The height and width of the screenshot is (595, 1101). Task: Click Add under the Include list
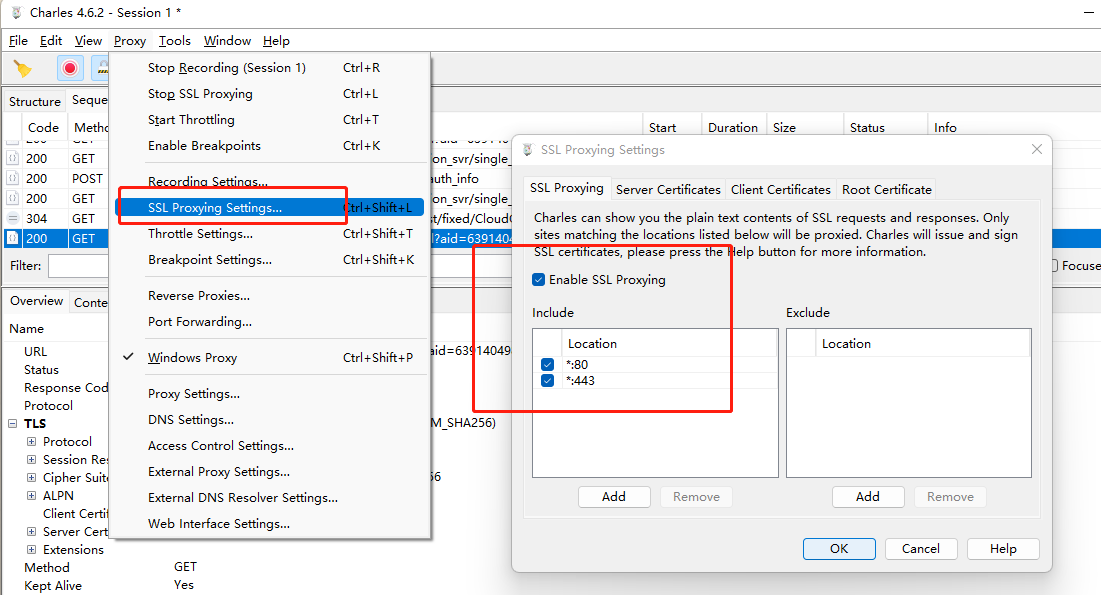click(614, 497)
